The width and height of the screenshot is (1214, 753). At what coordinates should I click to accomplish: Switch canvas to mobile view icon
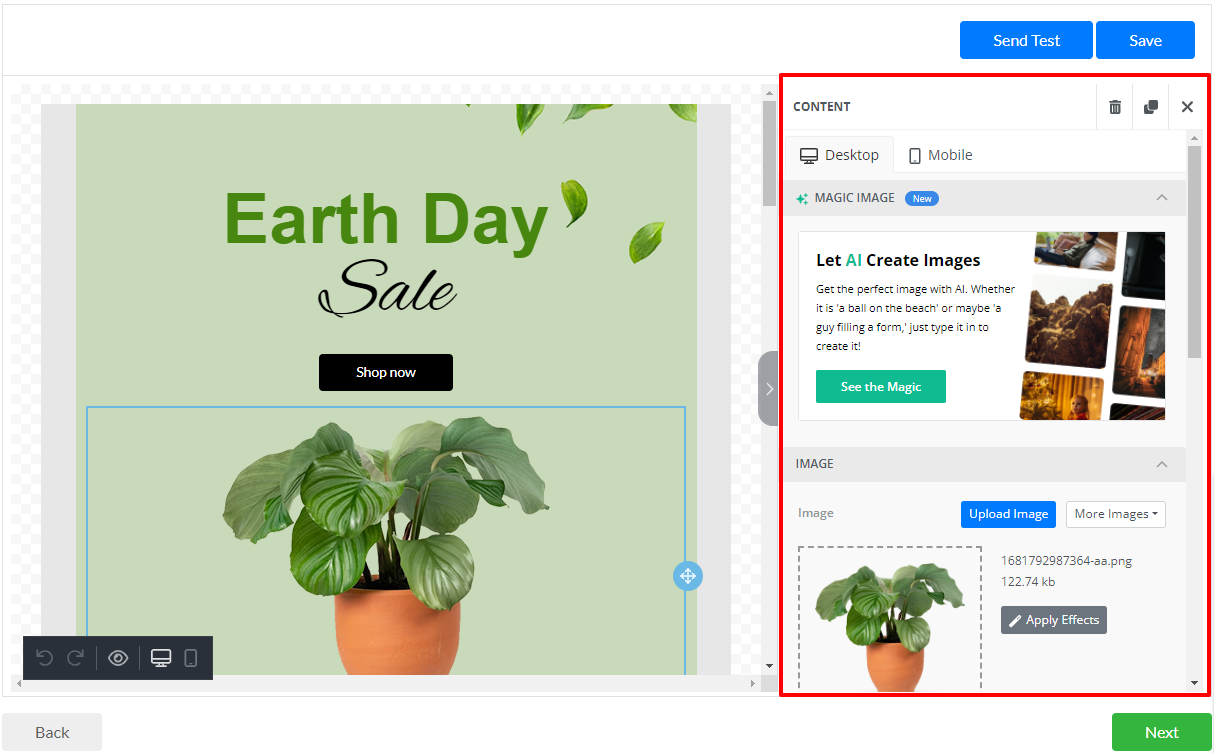point(191,658)
